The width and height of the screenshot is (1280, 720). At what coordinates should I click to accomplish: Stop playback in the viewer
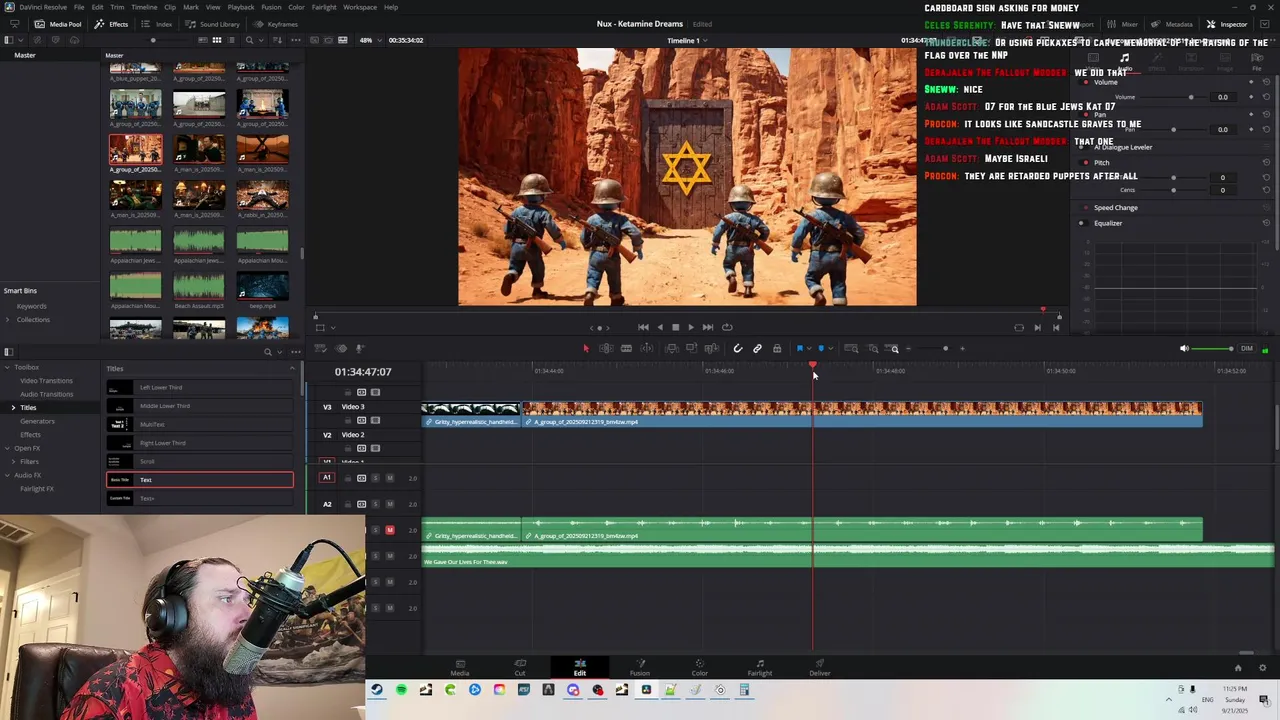pyautogui.click(x=675, y=327)
